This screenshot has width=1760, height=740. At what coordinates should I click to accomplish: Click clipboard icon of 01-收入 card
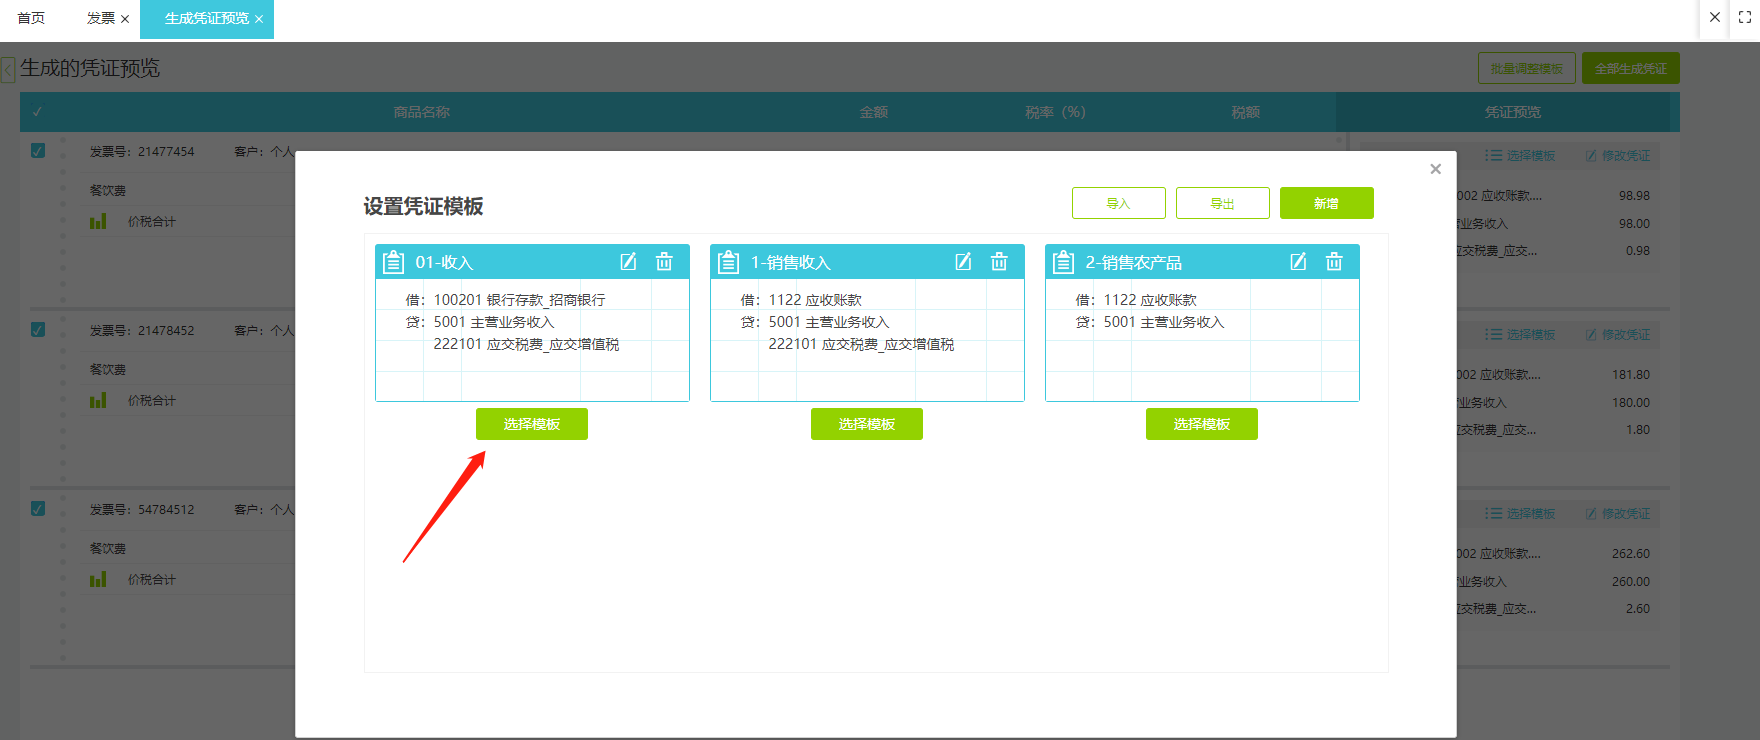(394, 262)
